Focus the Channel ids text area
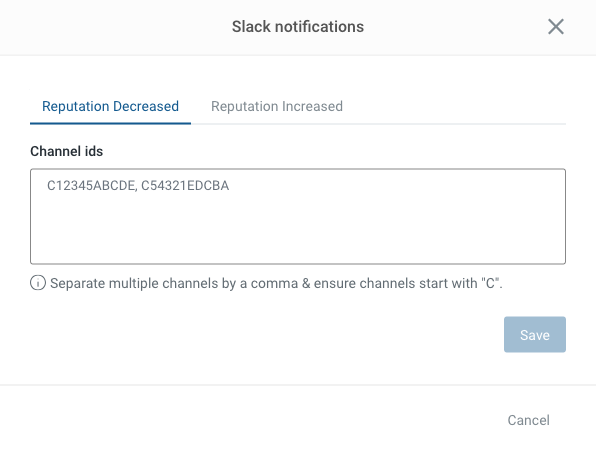 (x=298, y=216)
